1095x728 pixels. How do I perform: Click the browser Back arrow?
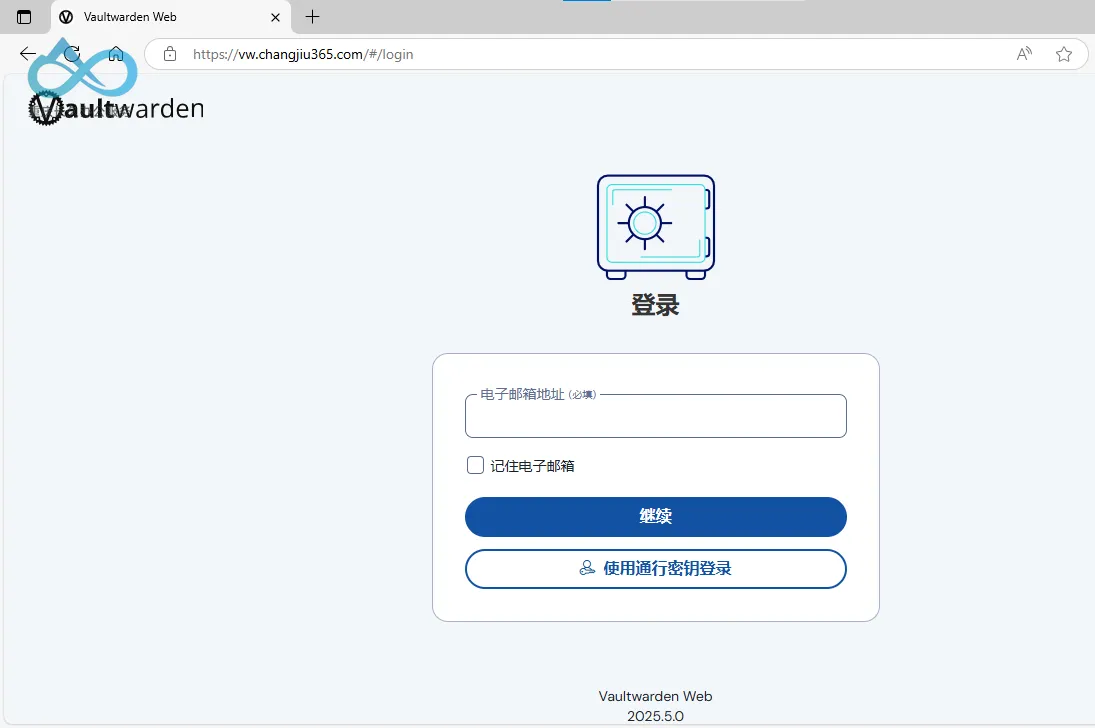(x=28, y=54)
